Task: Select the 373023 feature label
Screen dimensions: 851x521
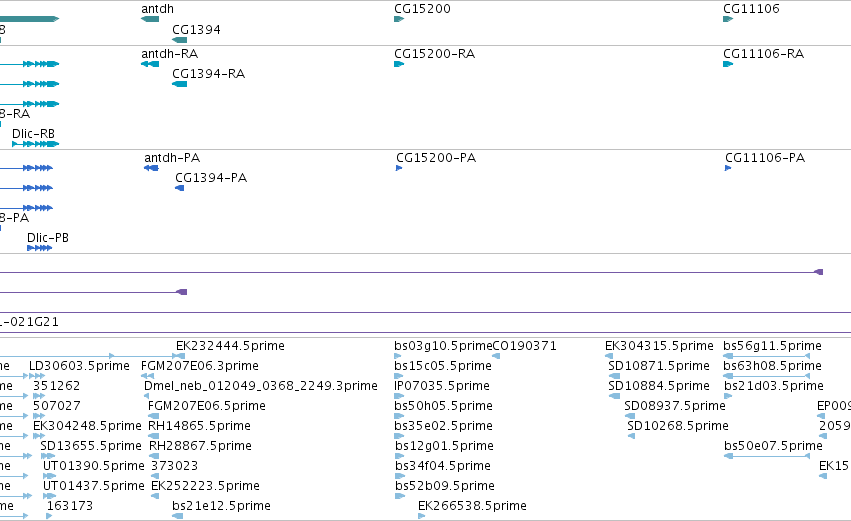Action: pyautogui.click(x=174, y=466)
